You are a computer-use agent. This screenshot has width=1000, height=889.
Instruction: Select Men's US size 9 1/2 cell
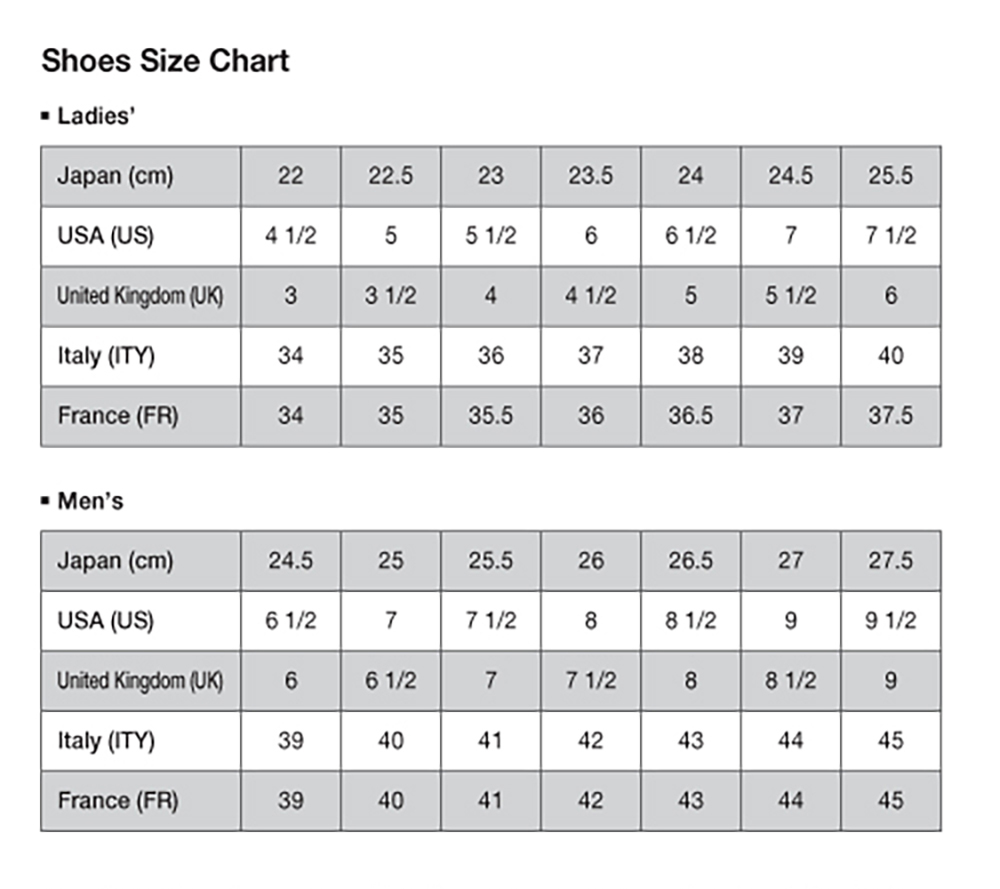pyautogui.click(x=890, y=621)
